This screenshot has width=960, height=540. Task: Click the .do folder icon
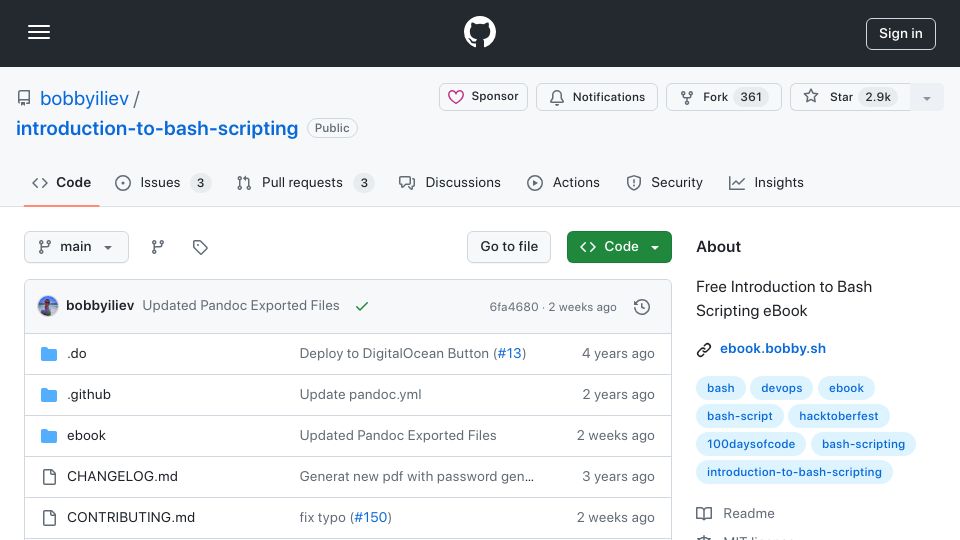(x=49, y=354)
